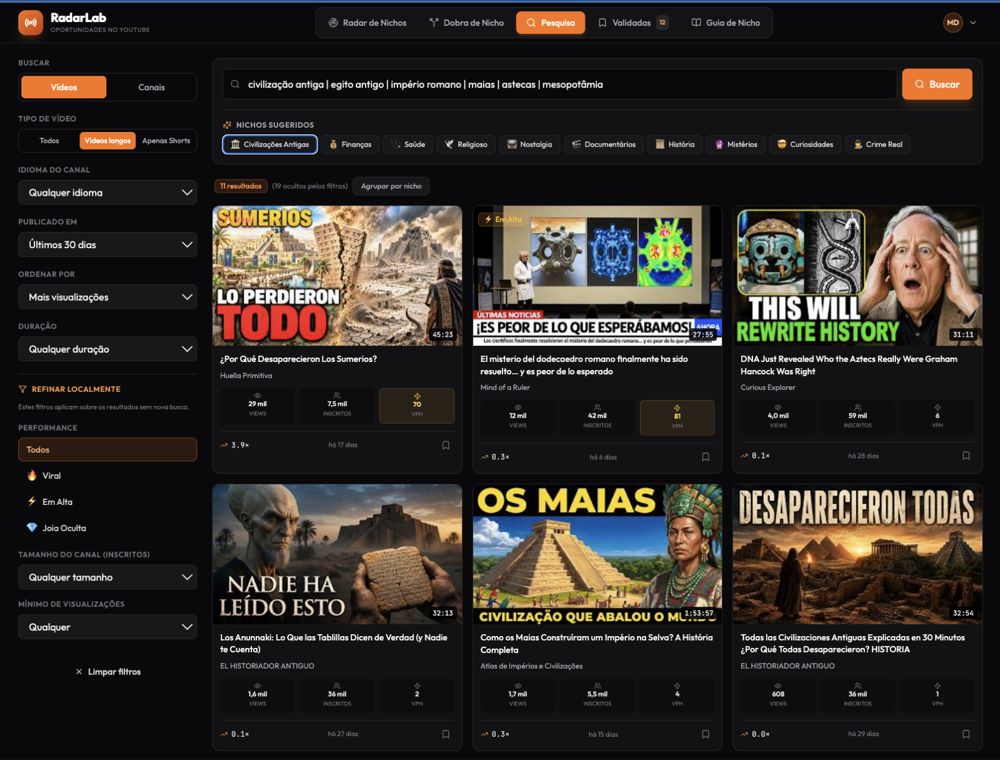The width and height of the screenshot is (1000, 760).
Task: Click the 3.9× trend indicator on Sumerios card
Action: pyautogui.click(x=235, y=445)
